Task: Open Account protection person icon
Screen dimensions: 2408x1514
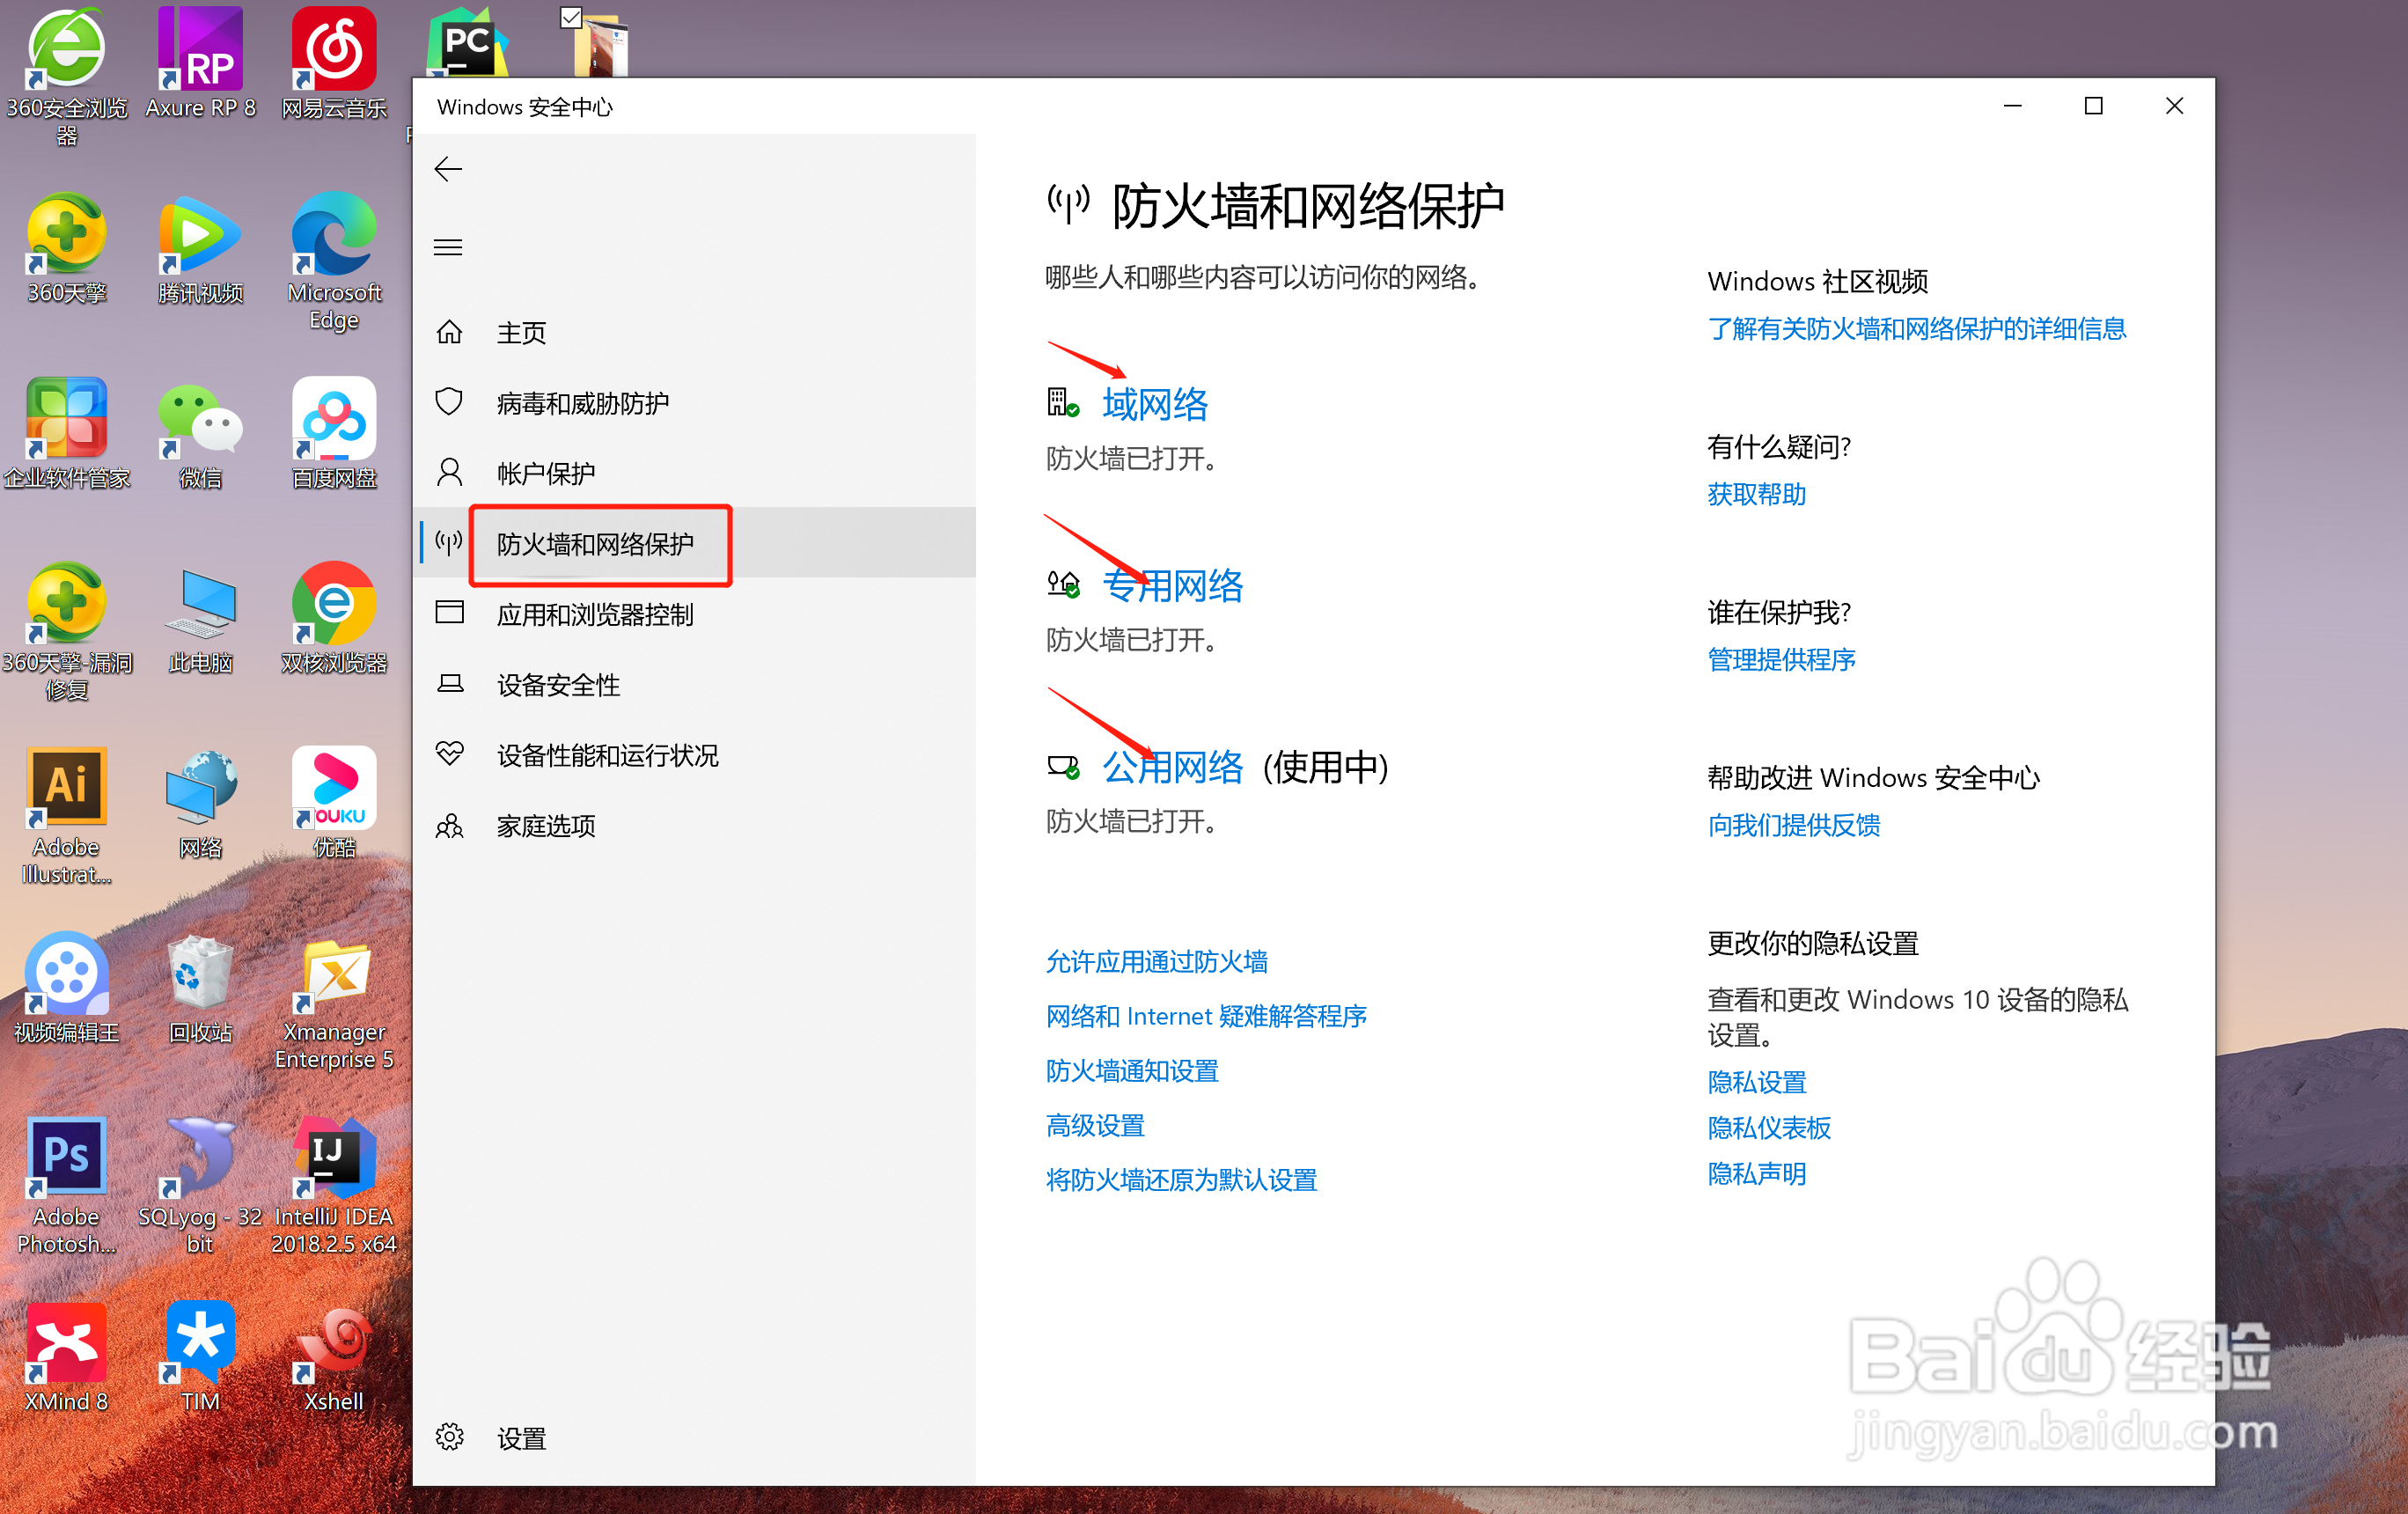Action: [x=450, y=472]
